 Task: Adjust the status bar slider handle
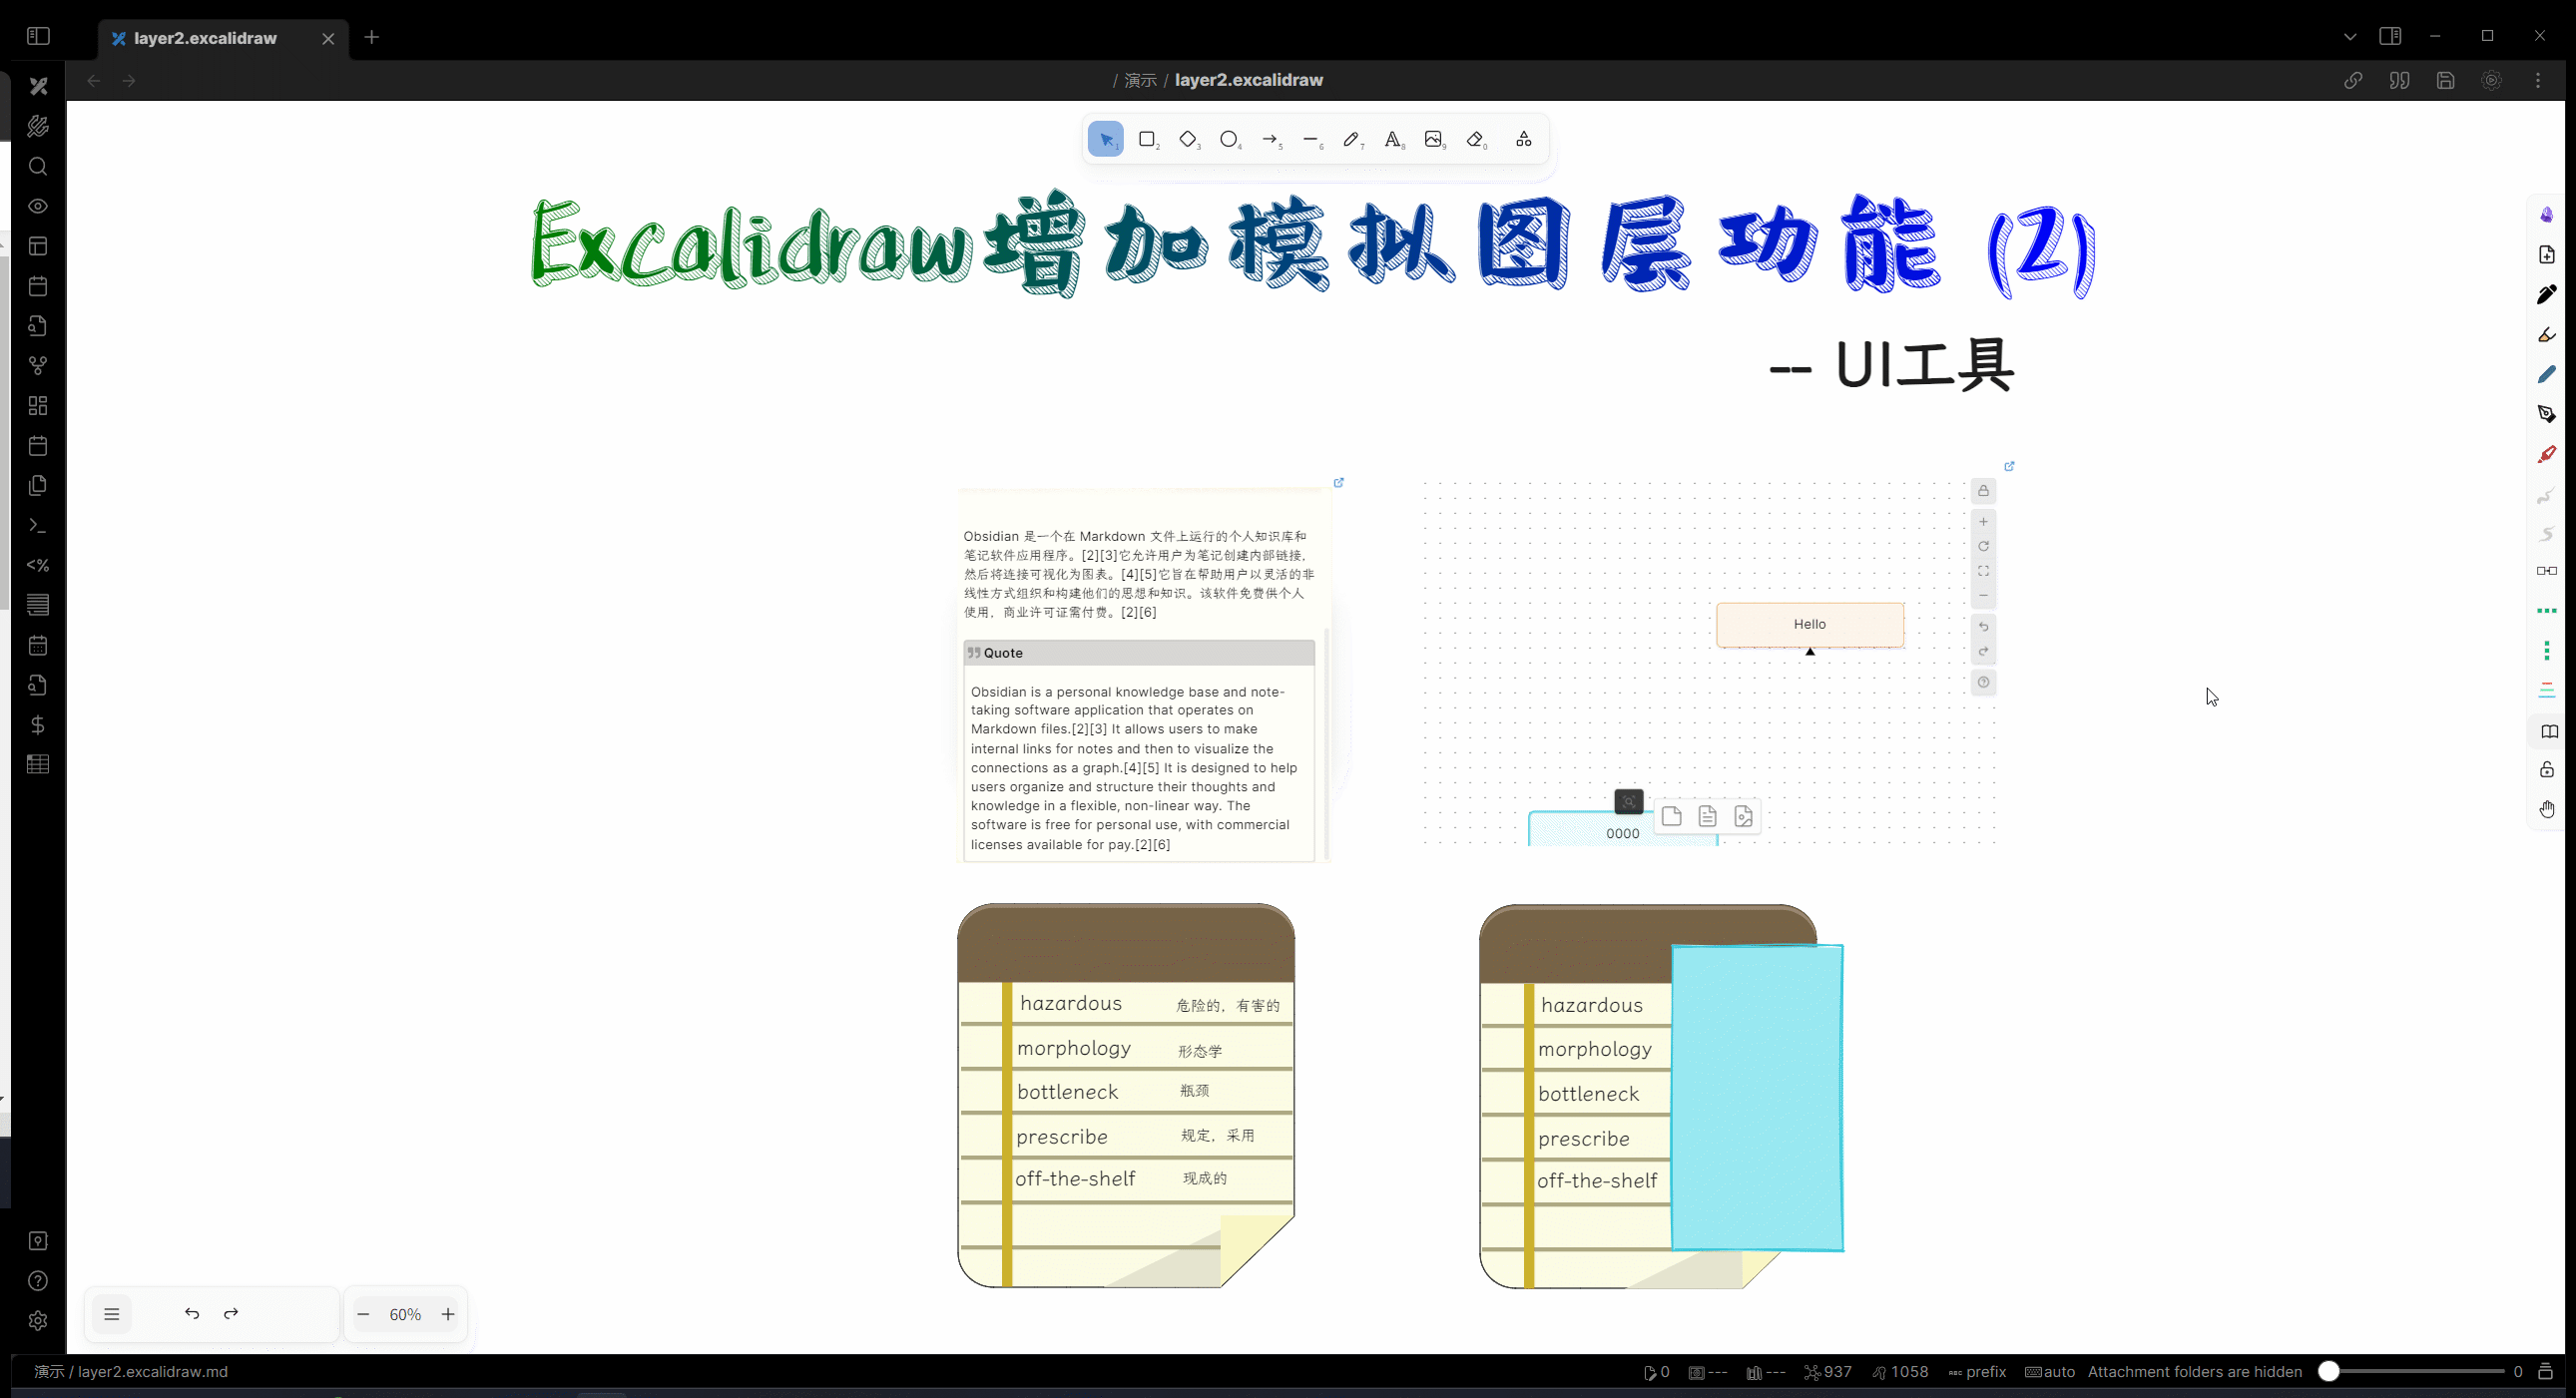coord(2329,1372)
